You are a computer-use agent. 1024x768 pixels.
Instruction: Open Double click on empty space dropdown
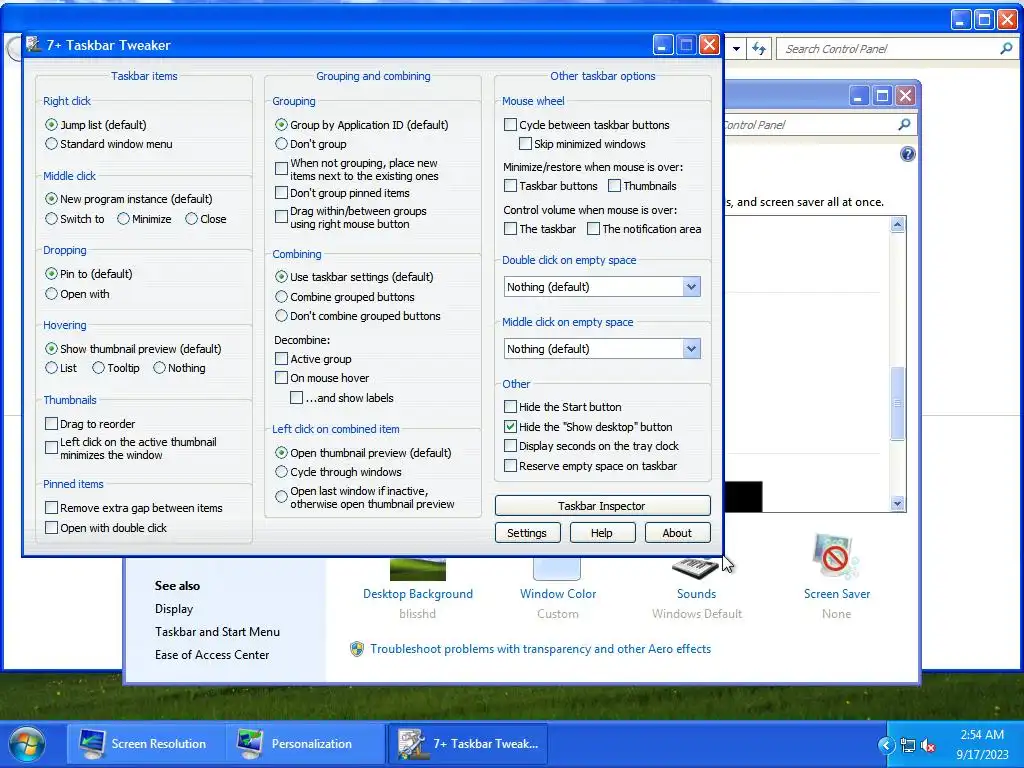[x=601, y=287]
